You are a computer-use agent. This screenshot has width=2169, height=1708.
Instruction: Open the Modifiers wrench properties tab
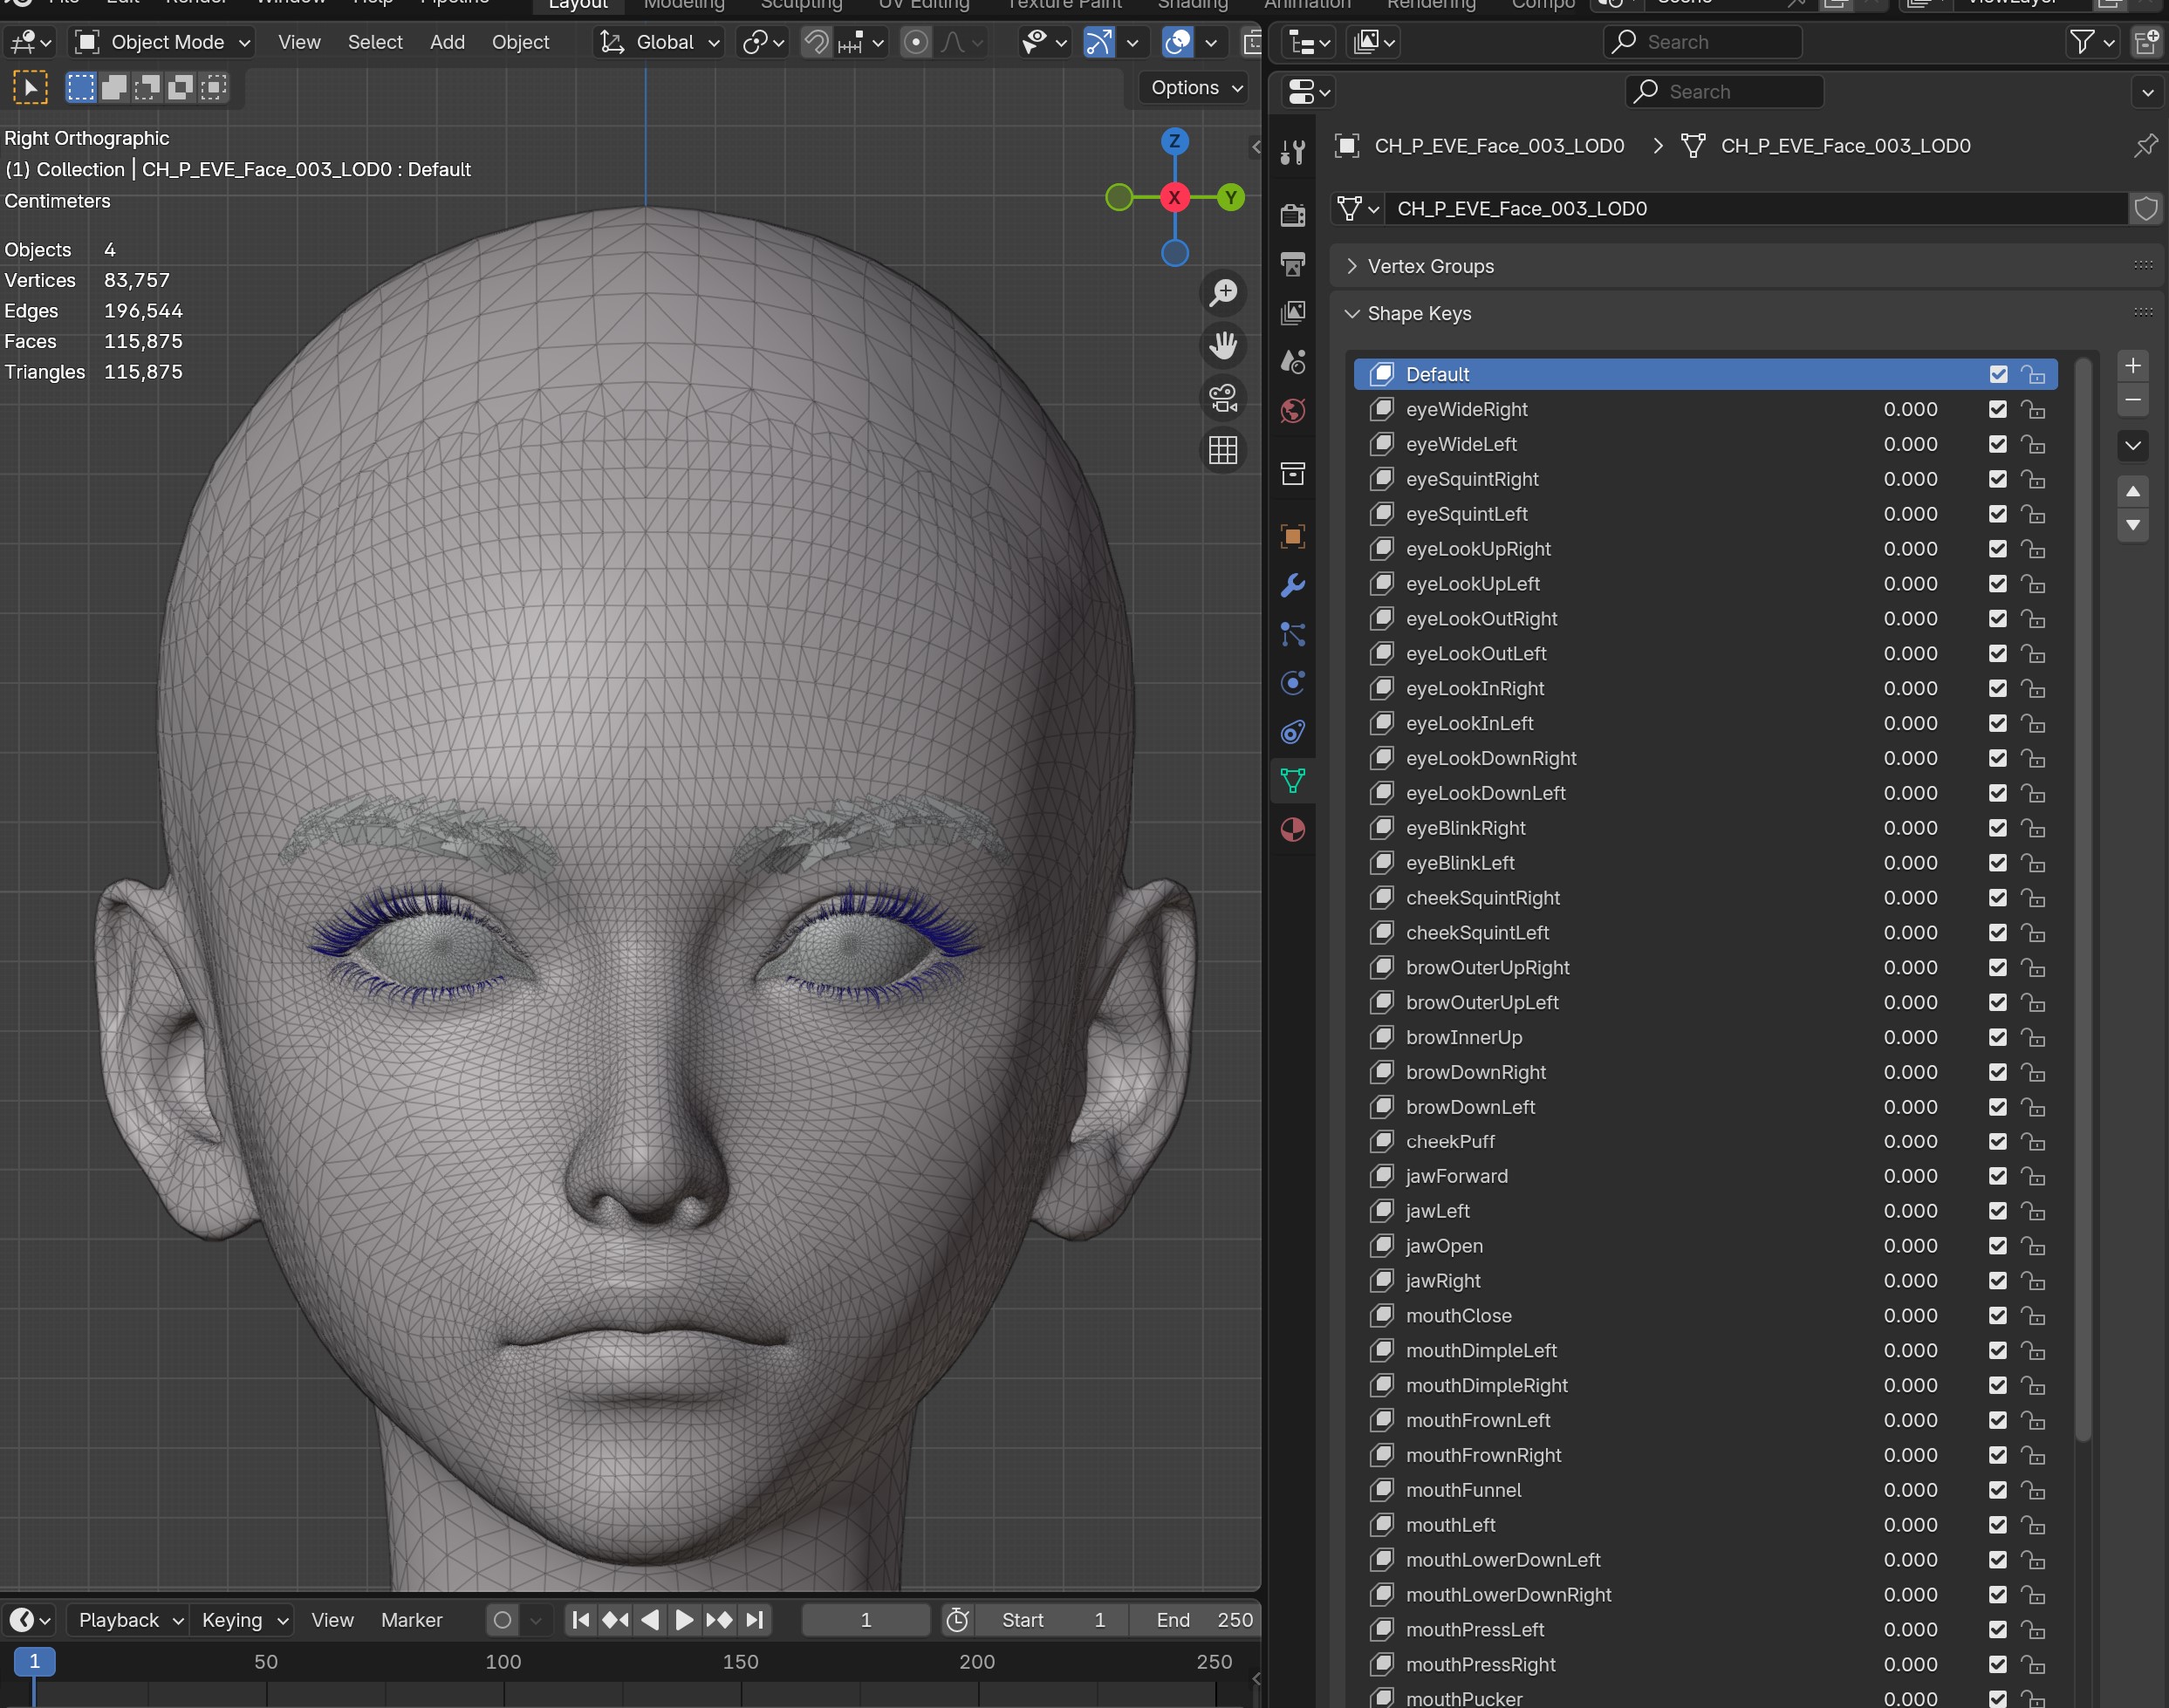1293,585
